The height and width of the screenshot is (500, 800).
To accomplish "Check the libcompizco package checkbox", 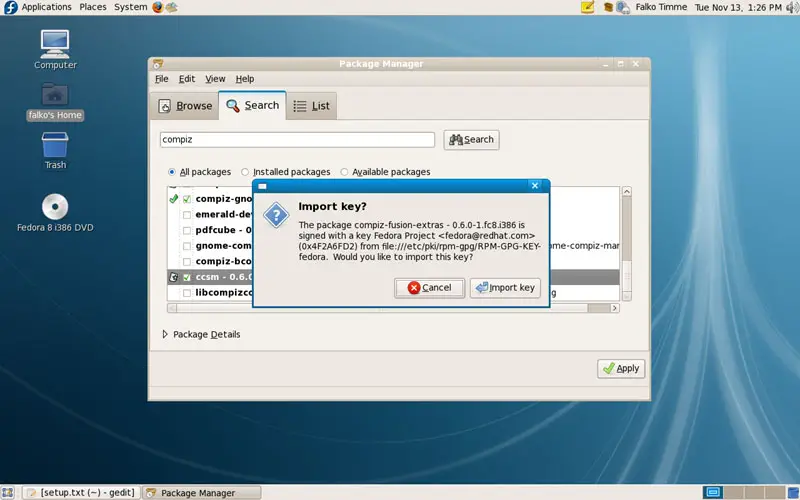I will pos(187,293).
